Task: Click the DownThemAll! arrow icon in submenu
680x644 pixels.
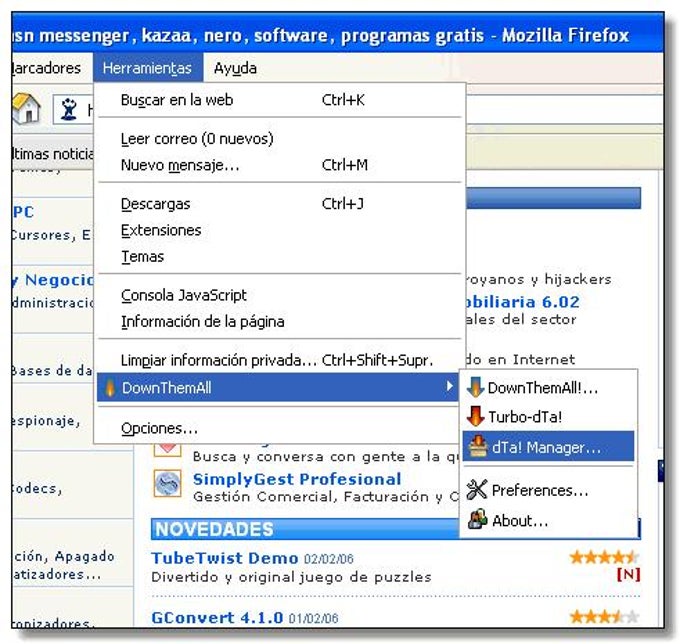Action: click(x=475, y=387)
